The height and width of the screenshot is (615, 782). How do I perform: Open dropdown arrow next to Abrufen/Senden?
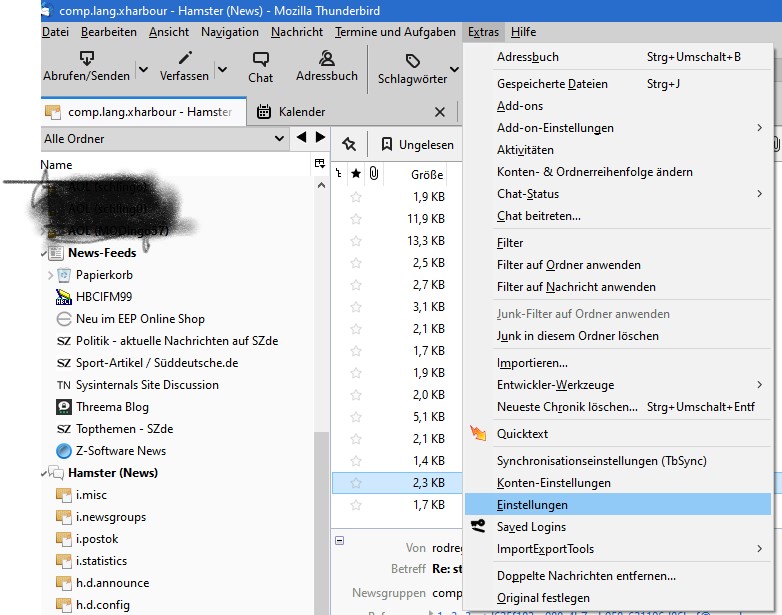click(x=142, y=71)
